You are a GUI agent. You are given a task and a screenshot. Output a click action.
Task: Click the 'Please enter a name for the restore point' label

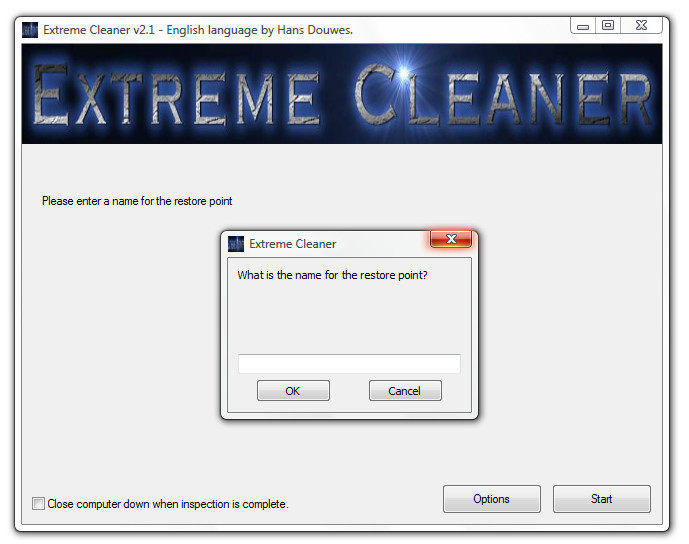[137, 201]
